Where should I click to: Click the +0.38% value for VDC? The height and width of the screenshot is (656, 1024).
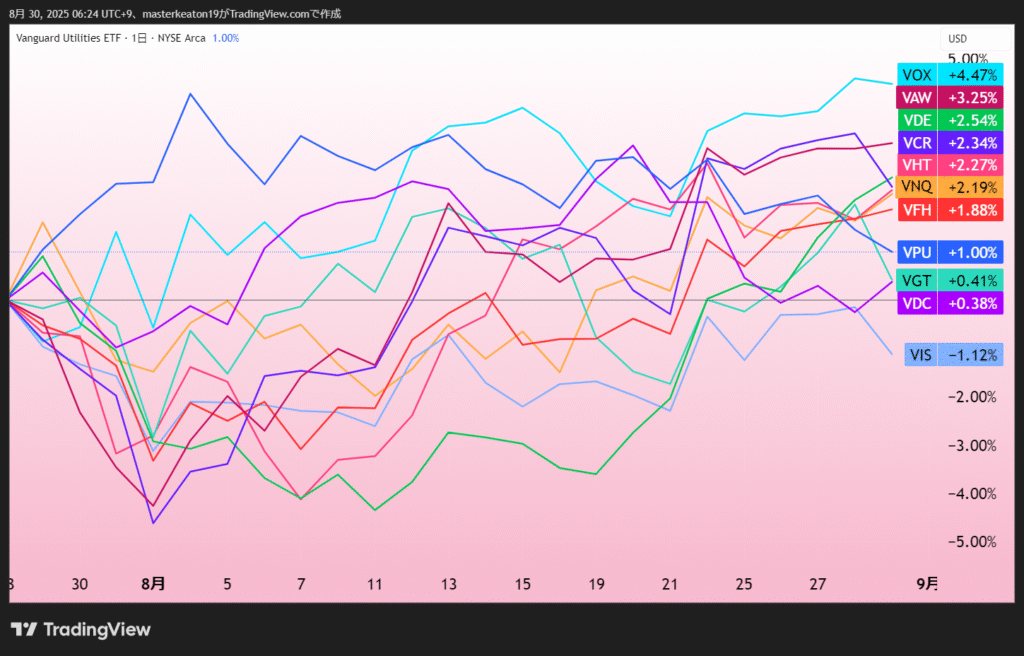971,303
